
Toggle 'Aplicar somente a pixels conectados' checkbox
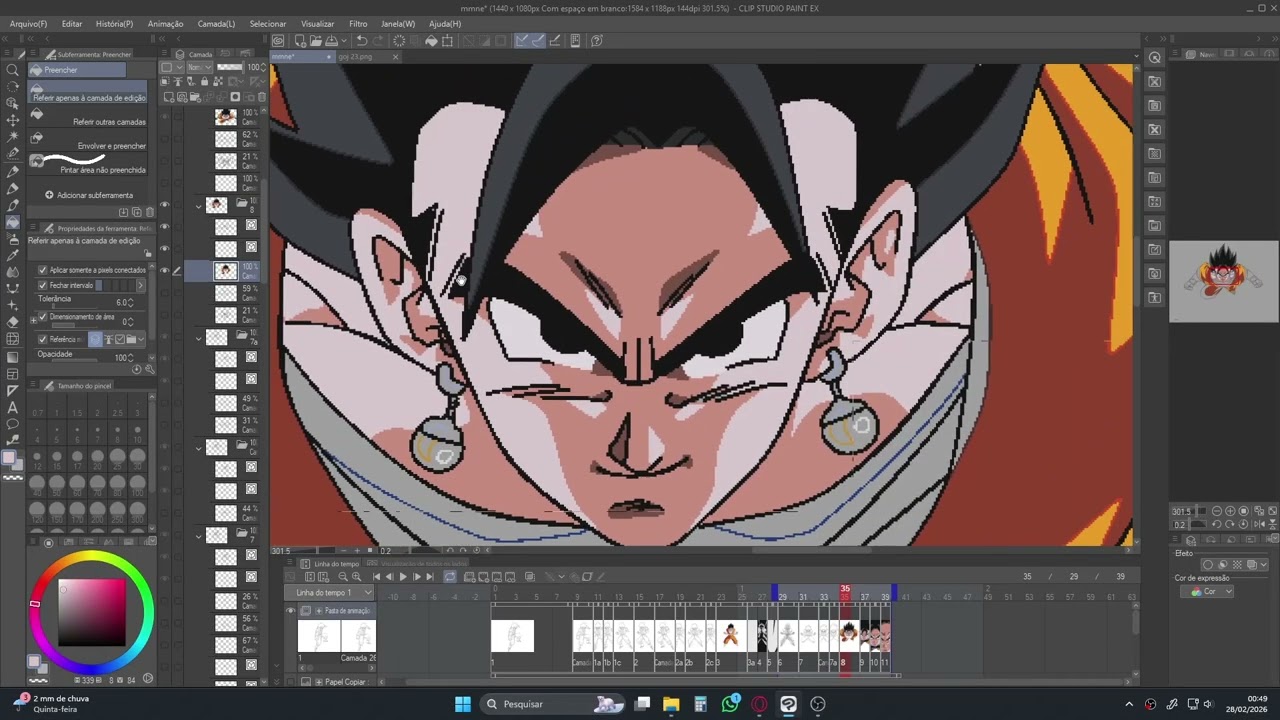coord(42,270)
